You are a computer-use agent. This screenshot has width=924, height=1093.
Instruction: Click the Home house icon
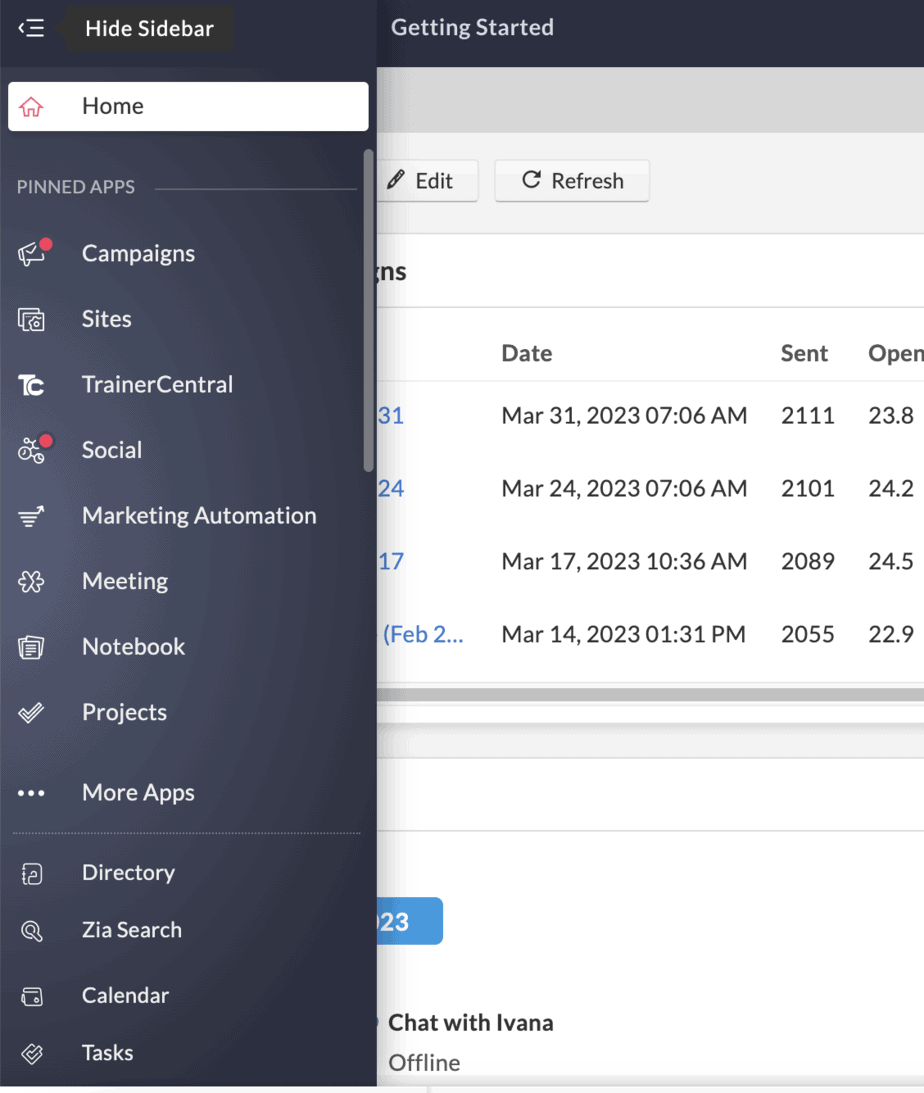pos(31,107)
